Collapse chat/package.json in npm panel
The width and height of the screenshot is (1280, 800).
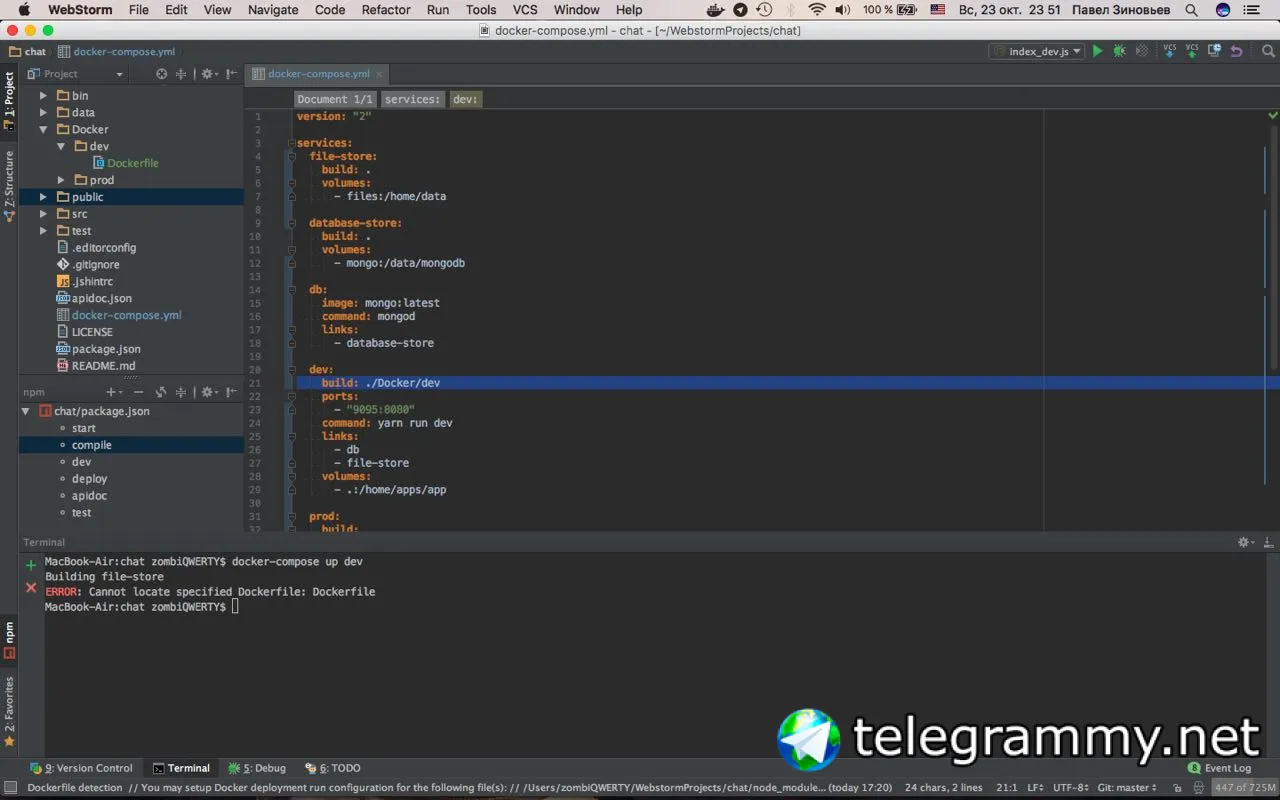tap(26, 411)
